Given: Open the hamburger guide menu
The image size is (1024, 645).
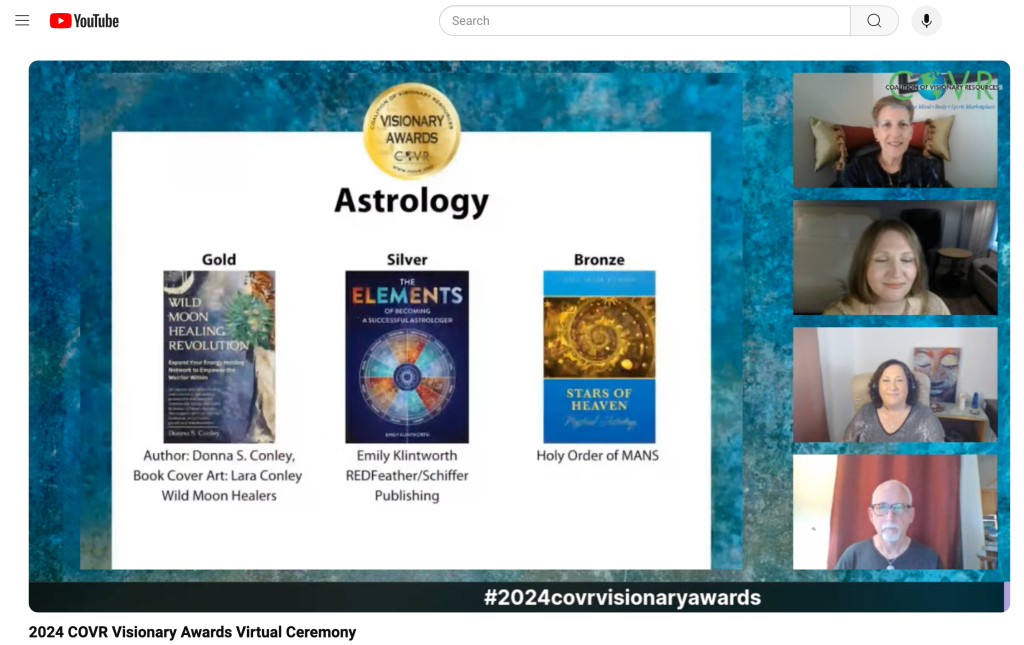Looking at the screenshot, I should pos(22,21).
